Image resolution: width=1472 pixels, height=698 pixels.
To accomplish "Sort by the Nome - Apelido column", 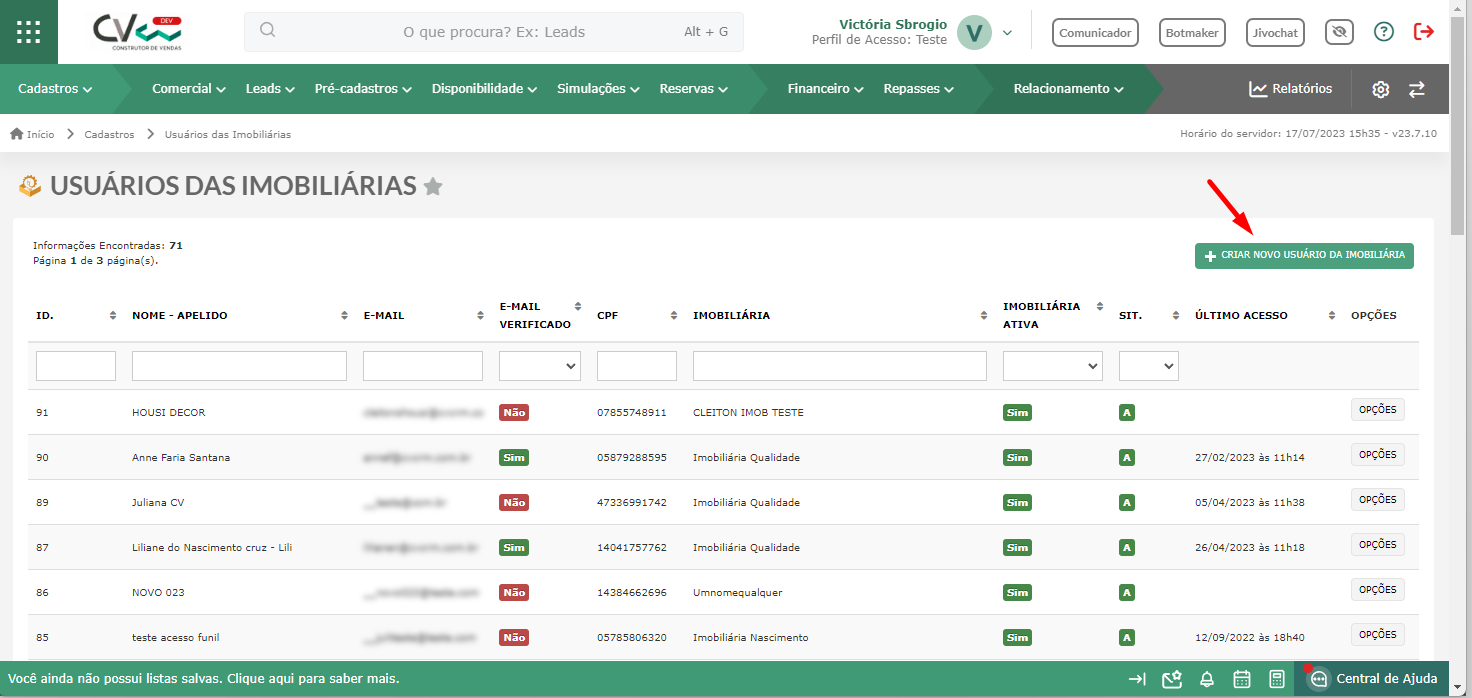I will point(343,316).
